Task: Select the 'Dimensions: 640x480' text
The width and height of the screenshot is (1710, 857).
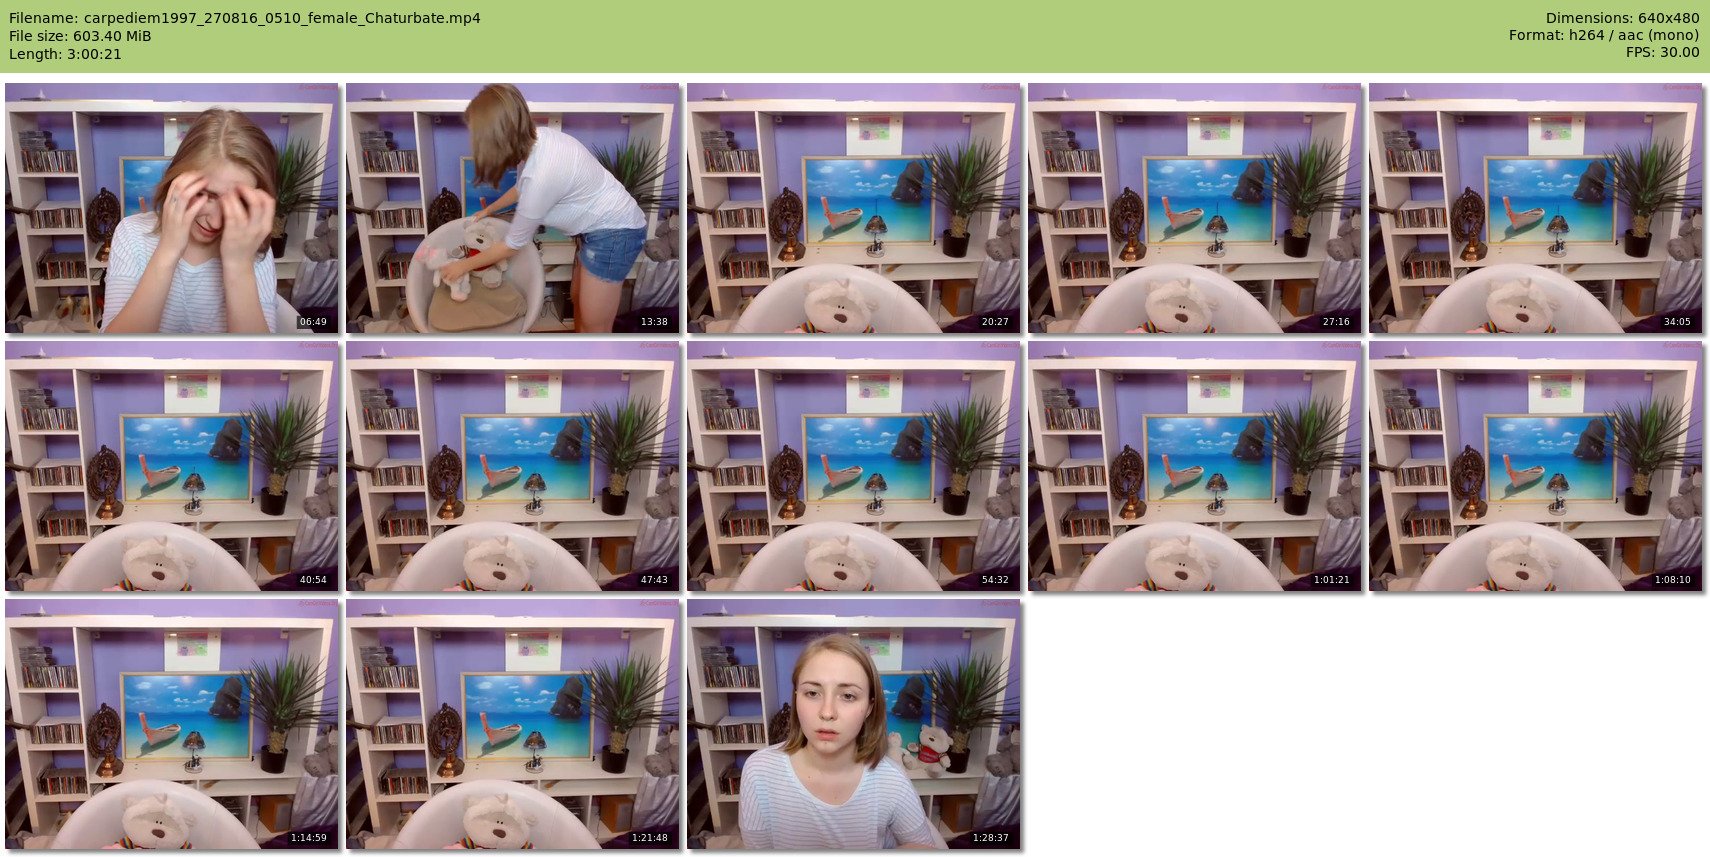Action: point(1622,18)
